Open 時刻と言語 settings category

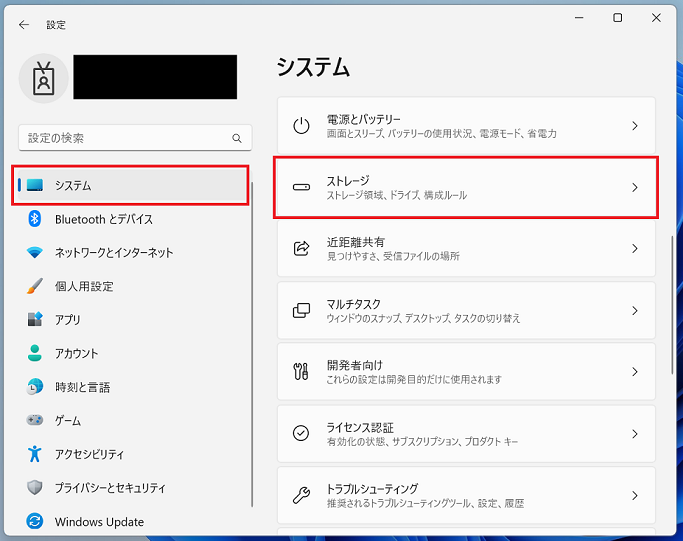[x=130, y=387]
